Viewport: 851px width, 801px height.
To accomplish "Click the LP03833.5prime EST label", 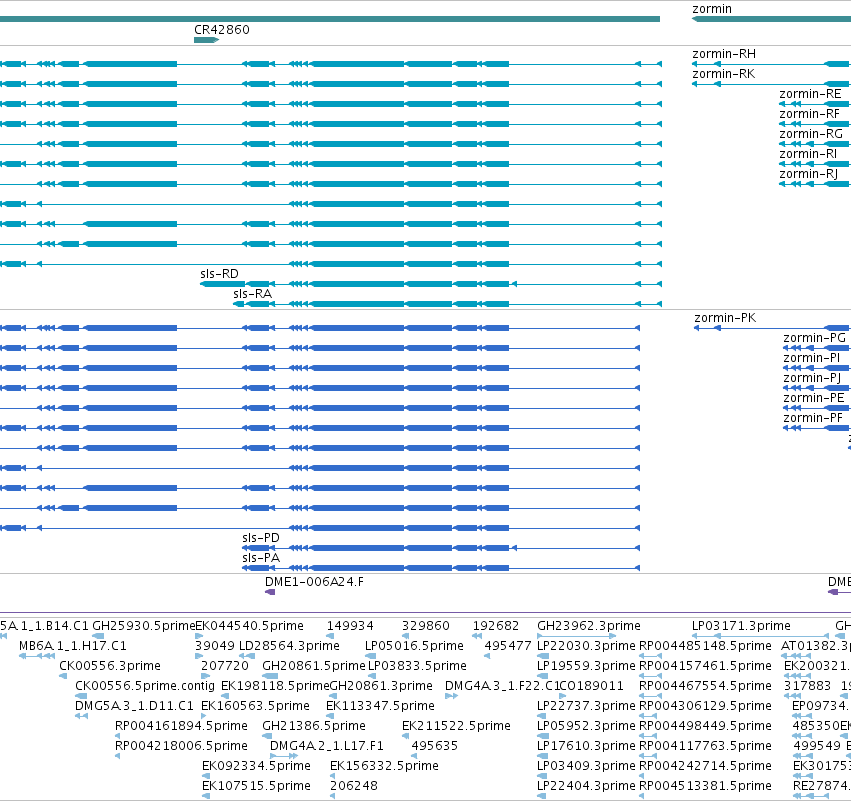I will tap(417, 666).
